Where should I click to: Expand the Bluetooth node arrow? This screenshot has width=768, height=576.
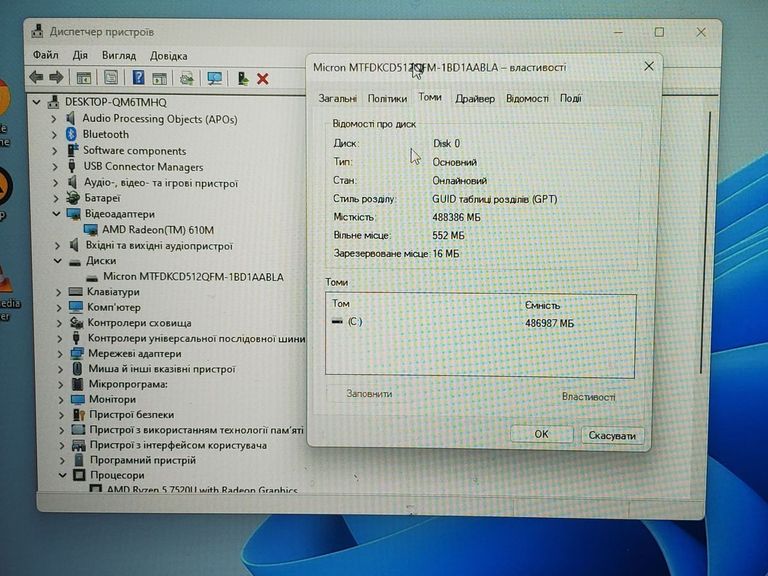[x=54, y=135]
